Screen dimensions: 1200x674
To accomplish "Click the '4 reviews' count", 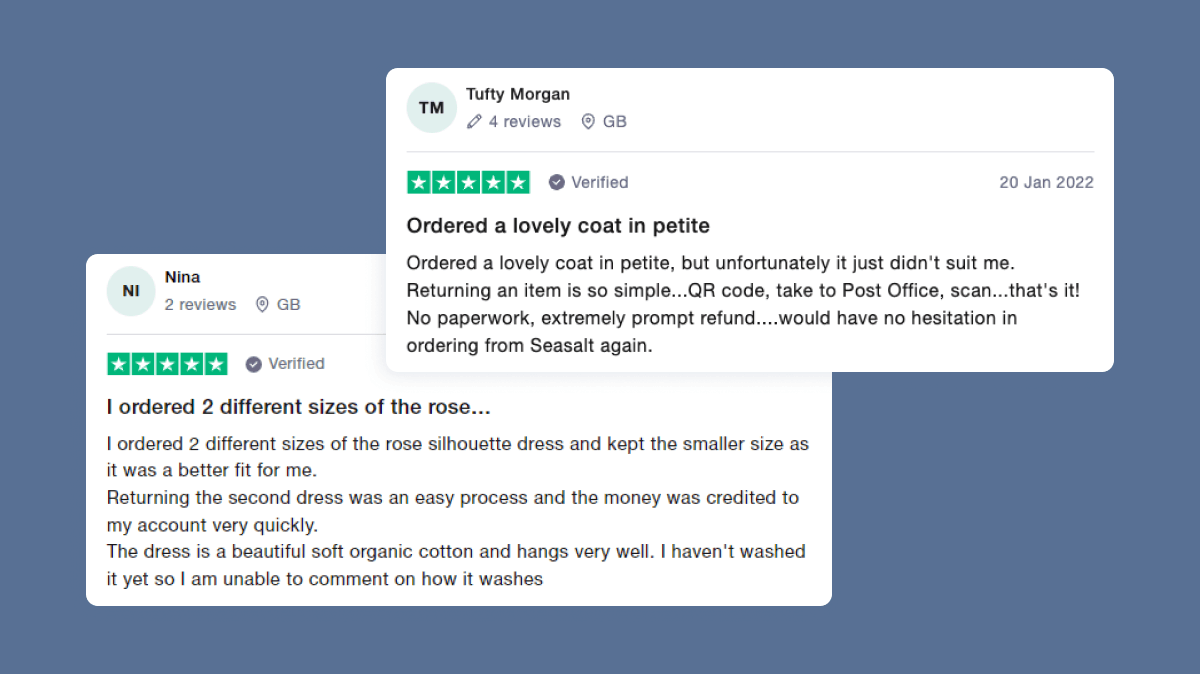I will point(524,122).
